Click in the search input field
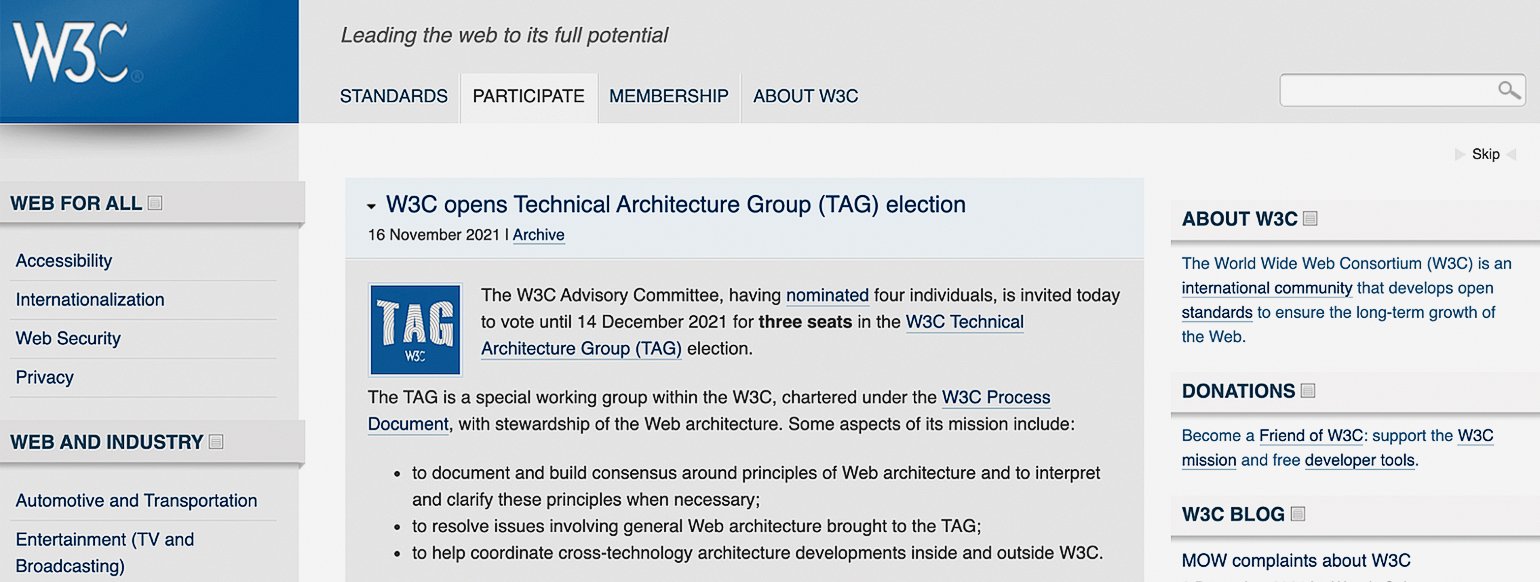1540x582 pixels. click(1385, 91)
